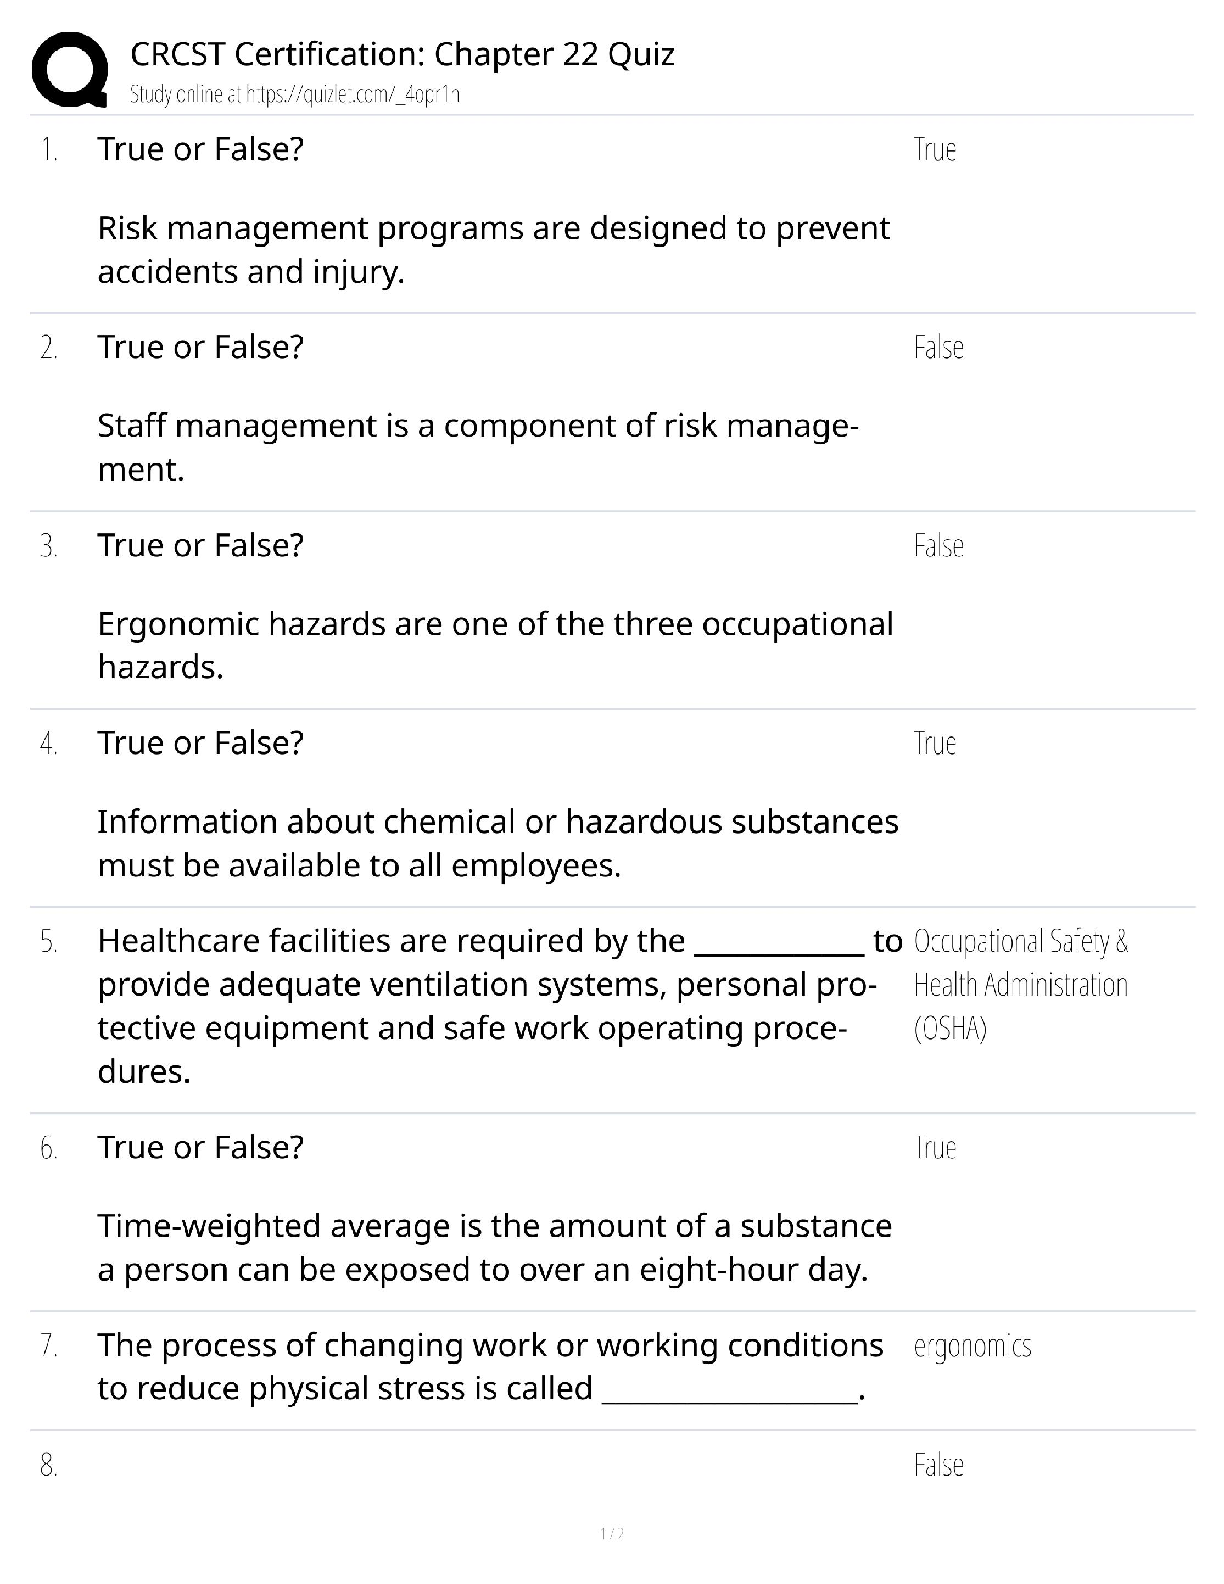Image resolution: width=1224 pixels, height=1584 pixels.
Task: Select the changing work conditions question
Action: click(490, 1367)
